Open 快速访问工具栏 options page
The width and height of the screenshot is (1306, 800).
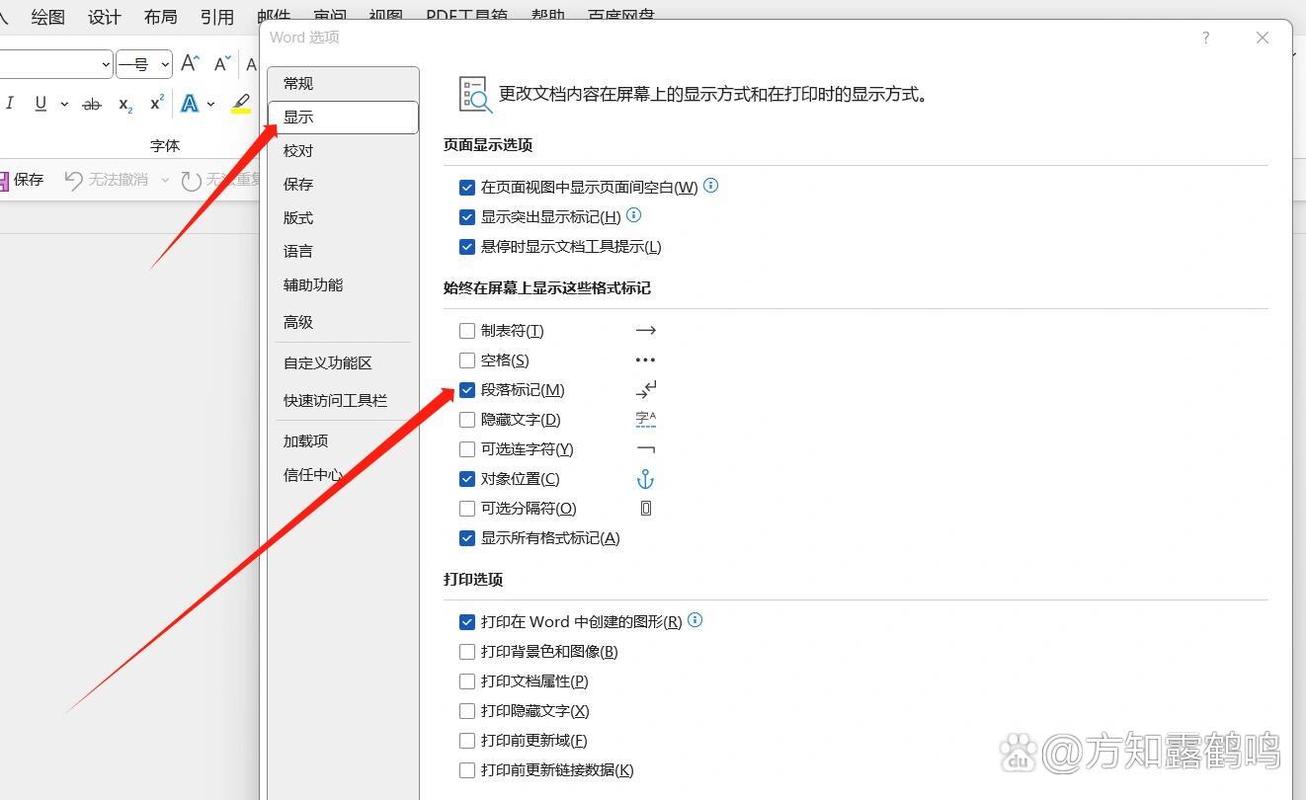(x=343, y=400)
